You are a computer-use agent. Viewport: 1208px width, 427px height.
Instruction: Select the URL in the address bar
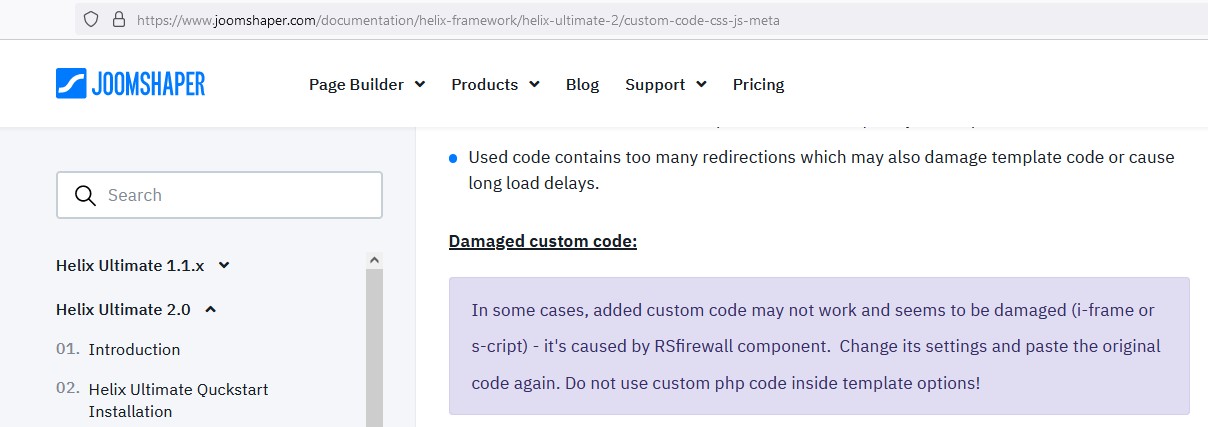click(460, 19)
